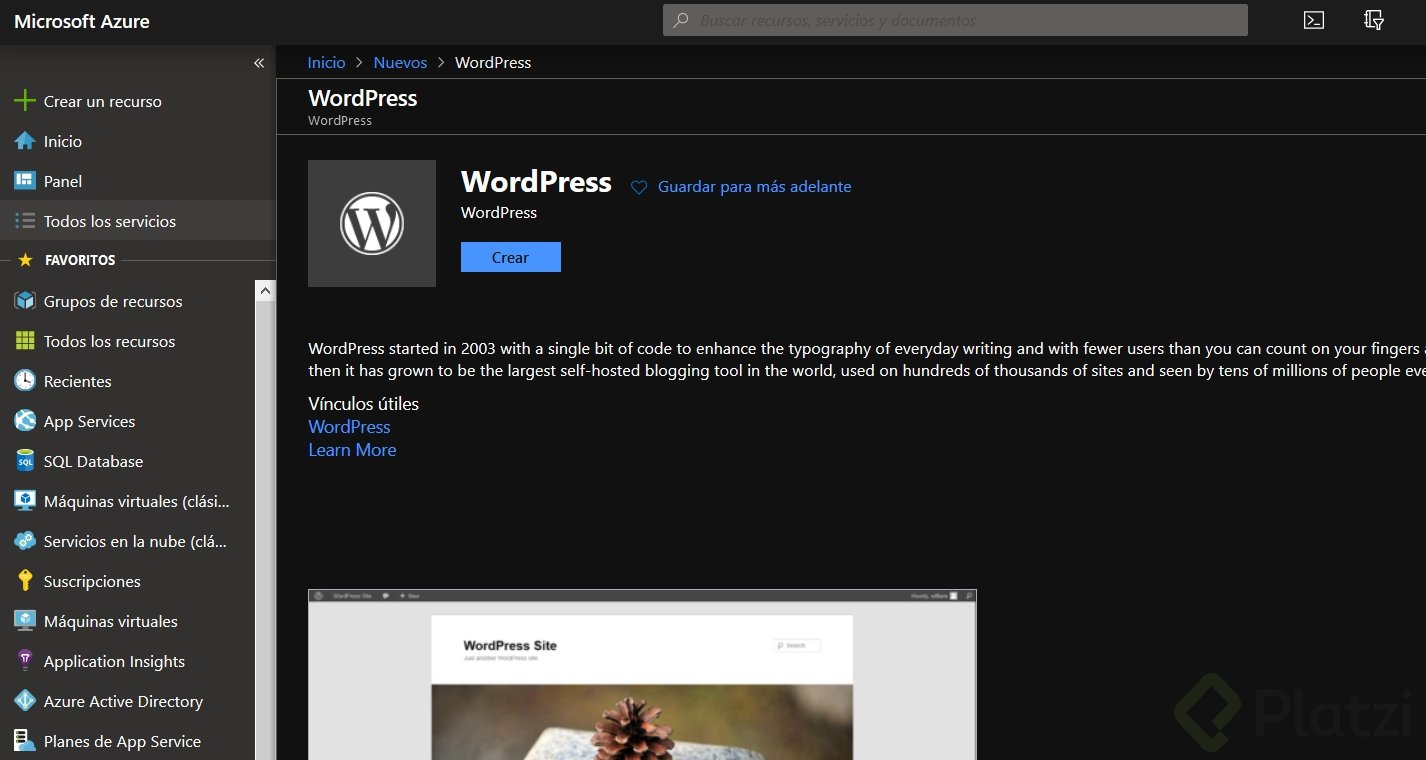Click the sidebar scrollbar track
Viewport: 1426px width, 760px height.
pyautogui.click(x=265, y=530)
